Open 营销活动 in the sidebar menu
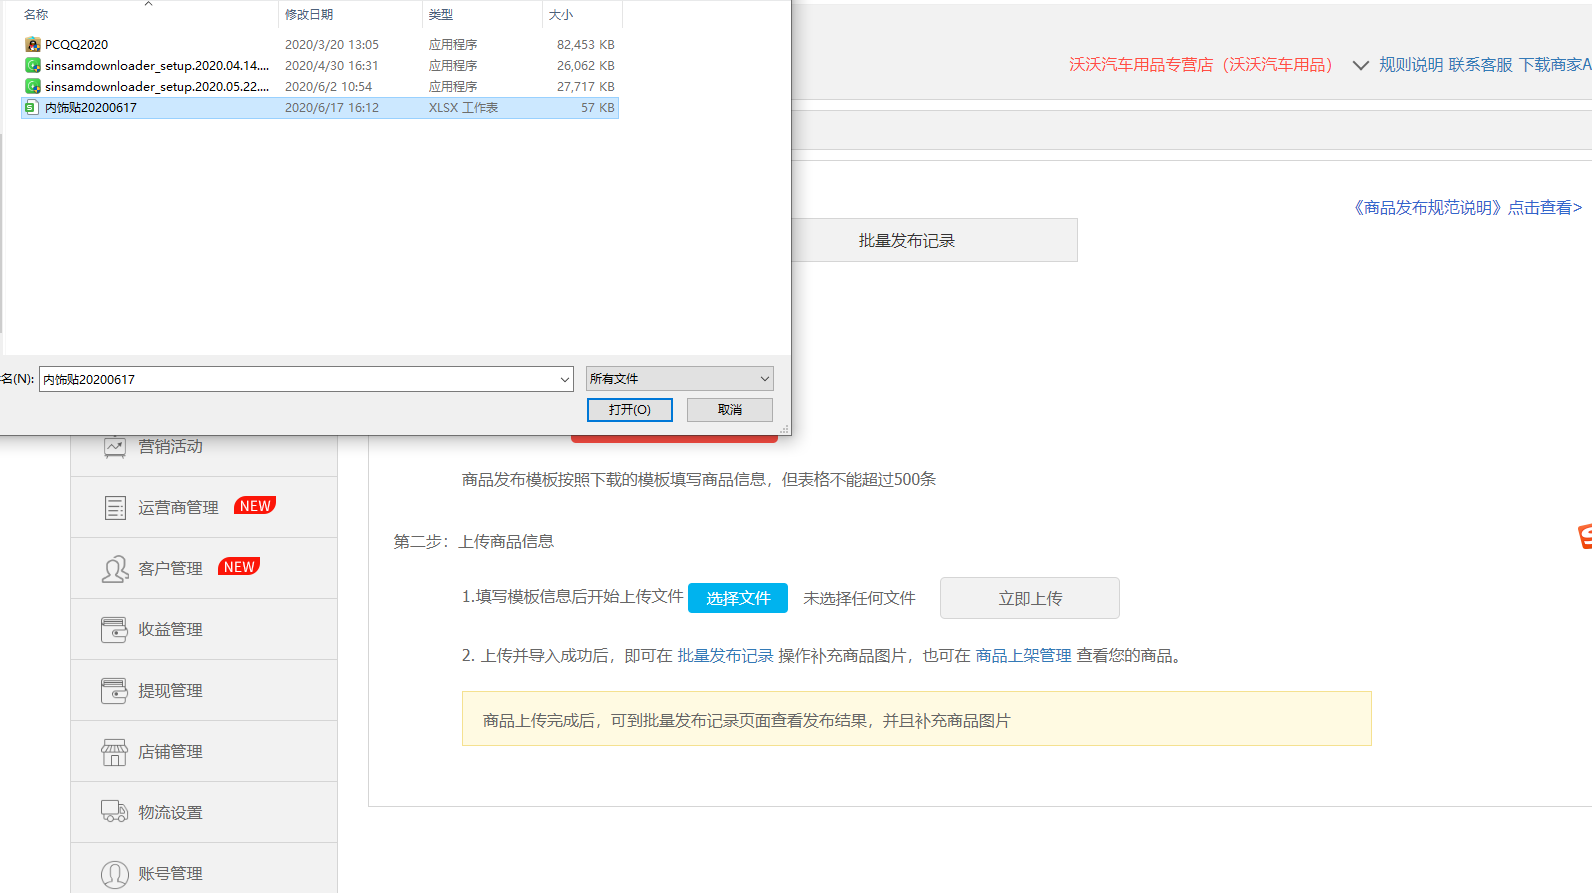This screenshot has width=1592, height=893. tap(170, 447)
